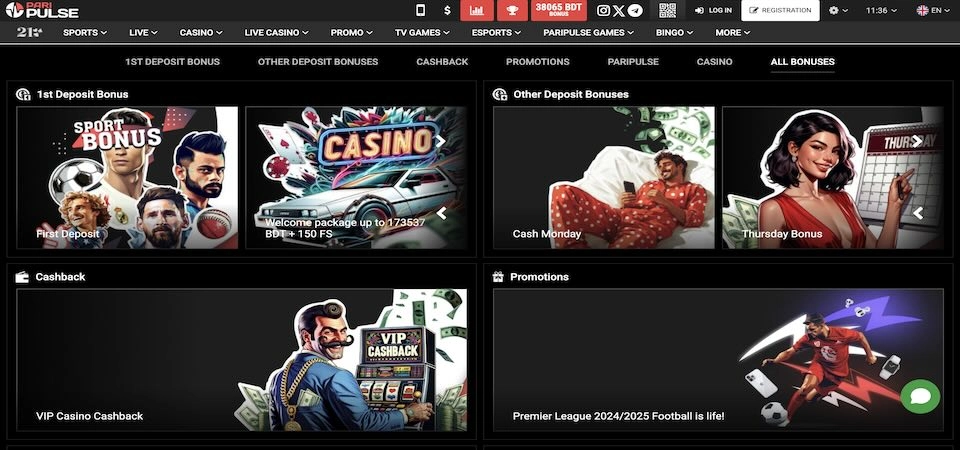
Task: Open the Telegram social icon
Action: tap(636, 10)
